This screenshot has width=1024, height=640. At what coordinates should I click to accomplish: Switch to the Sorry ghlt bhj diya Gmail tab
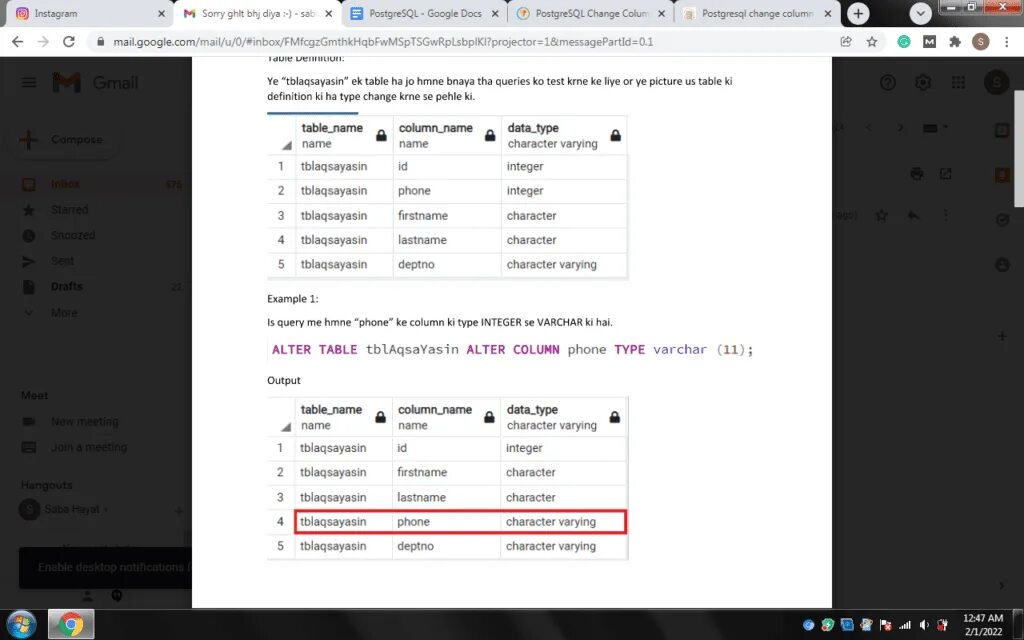coord(258,13)
